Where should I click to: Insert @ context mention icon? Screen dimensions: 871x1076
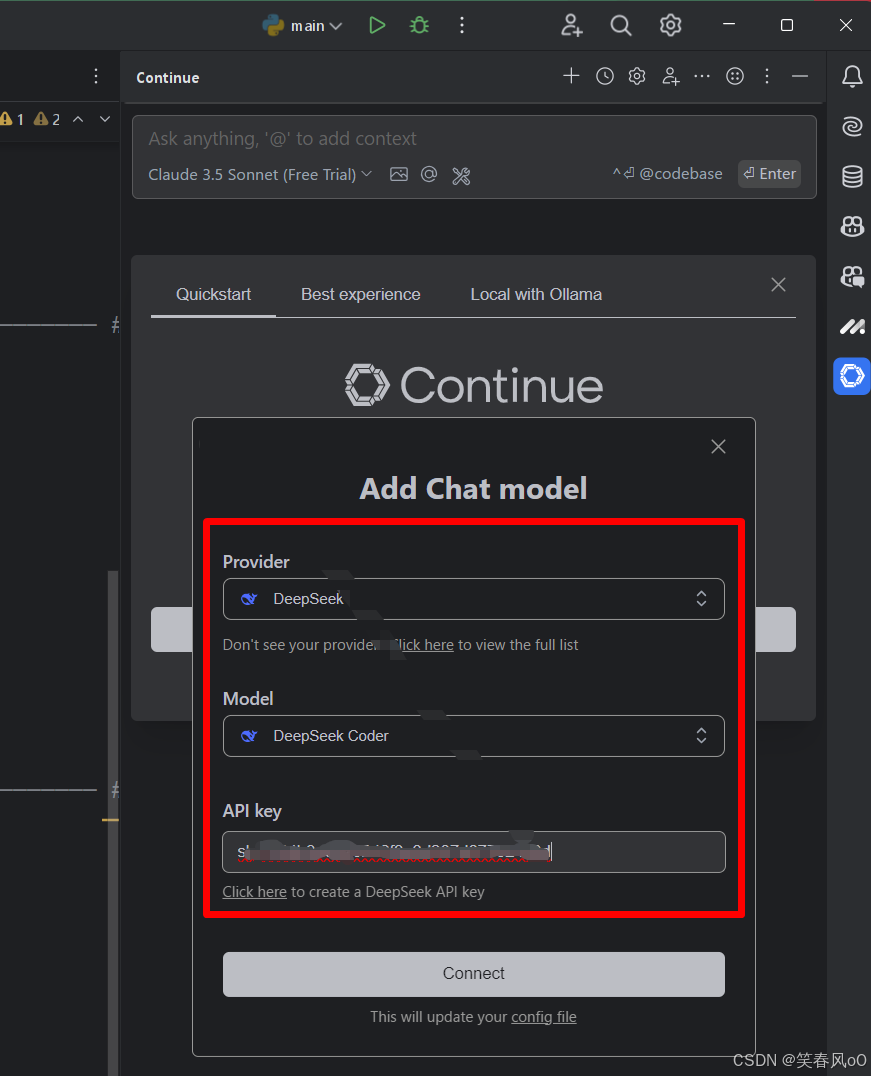[x=429, y=174]
